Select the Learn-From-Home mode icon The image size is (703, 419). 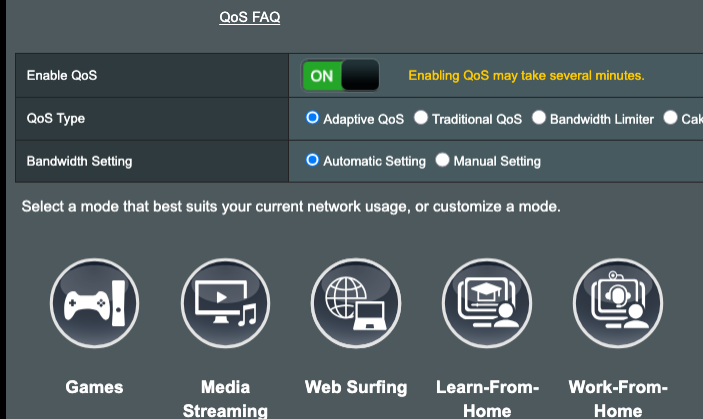487,301
